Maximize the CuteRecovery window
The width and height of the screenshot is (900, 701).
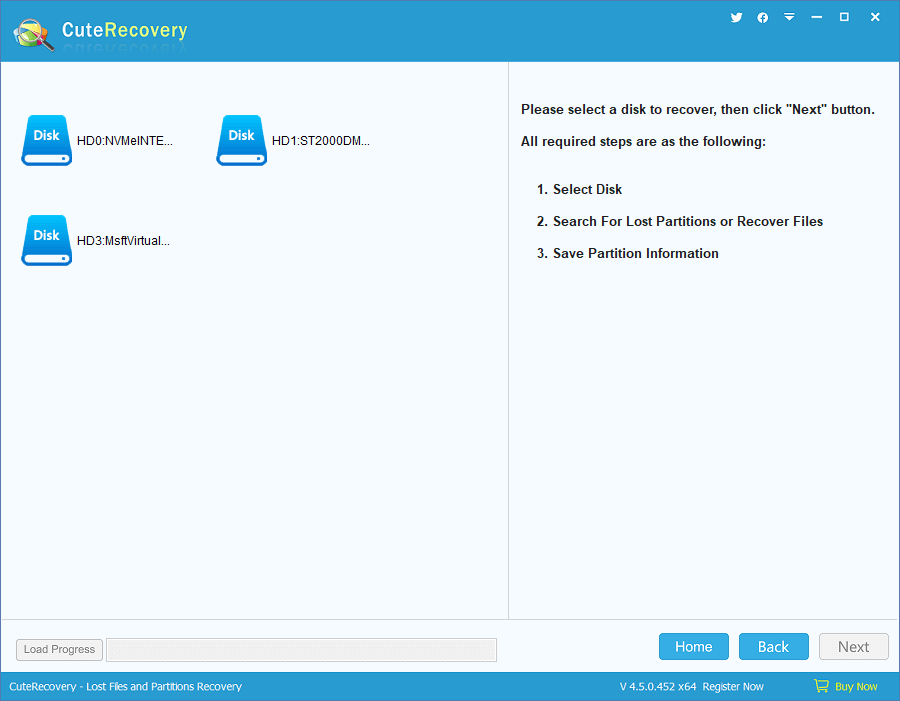click(844, 17)
